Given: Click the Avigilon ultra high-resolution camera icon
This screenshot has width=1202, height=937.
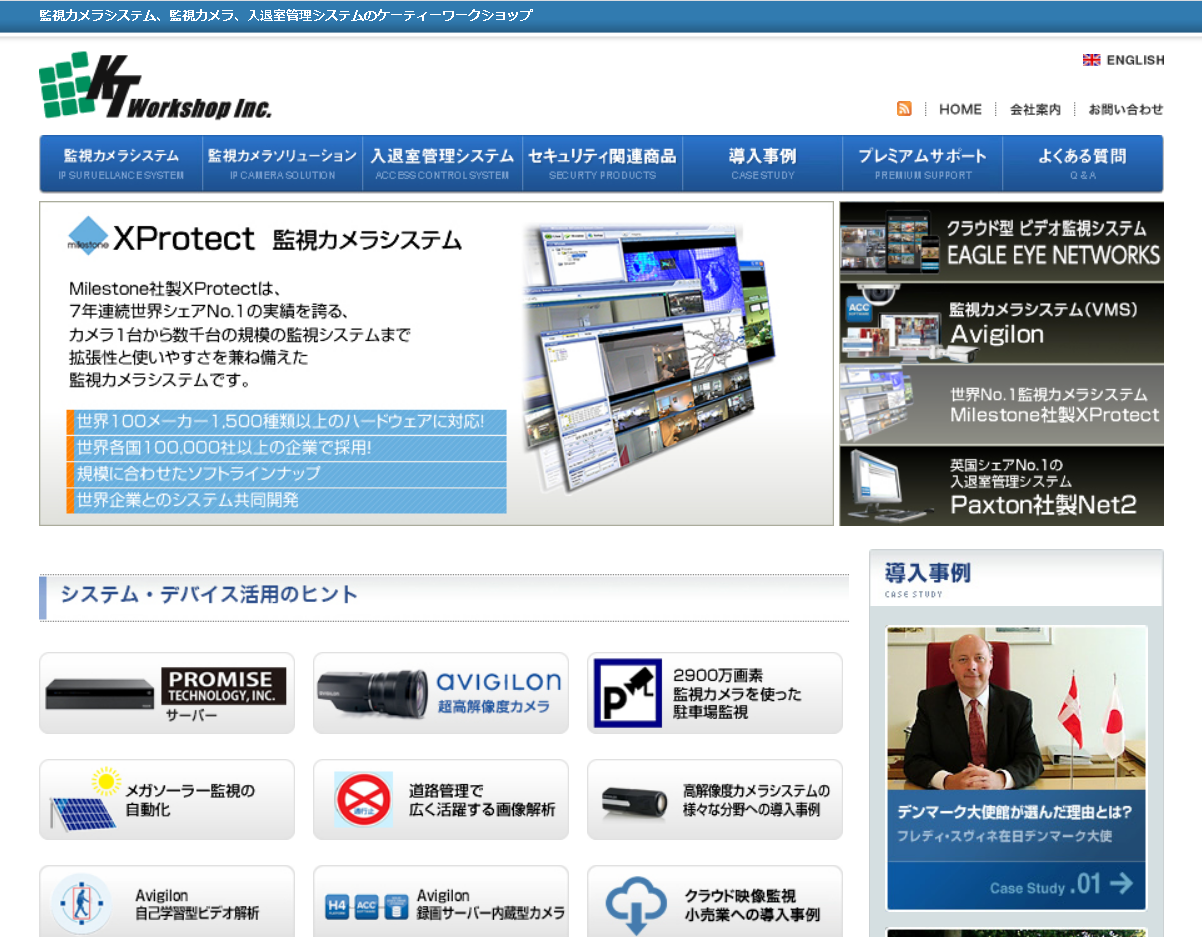Looking at the screenshot, I should (370, 692).
